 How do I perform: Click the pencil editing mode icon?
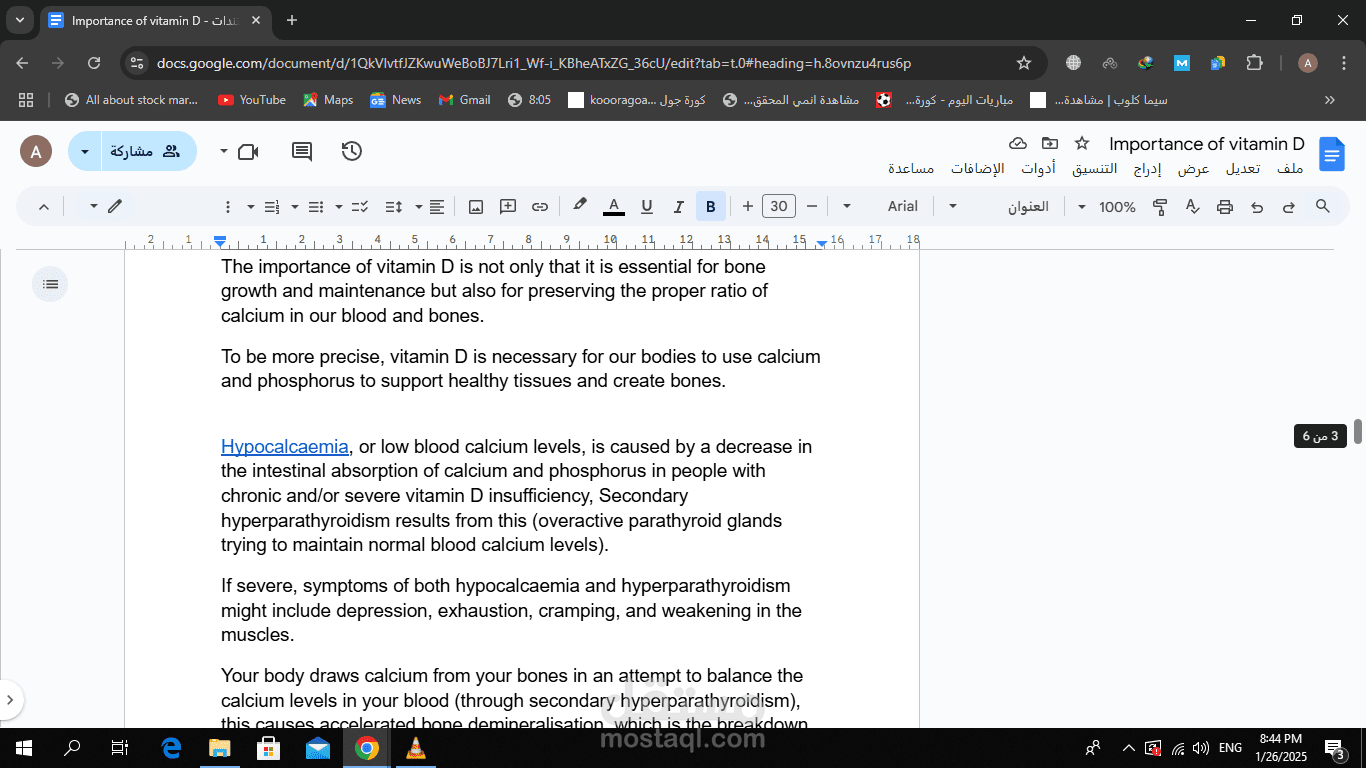coord(115,206)
